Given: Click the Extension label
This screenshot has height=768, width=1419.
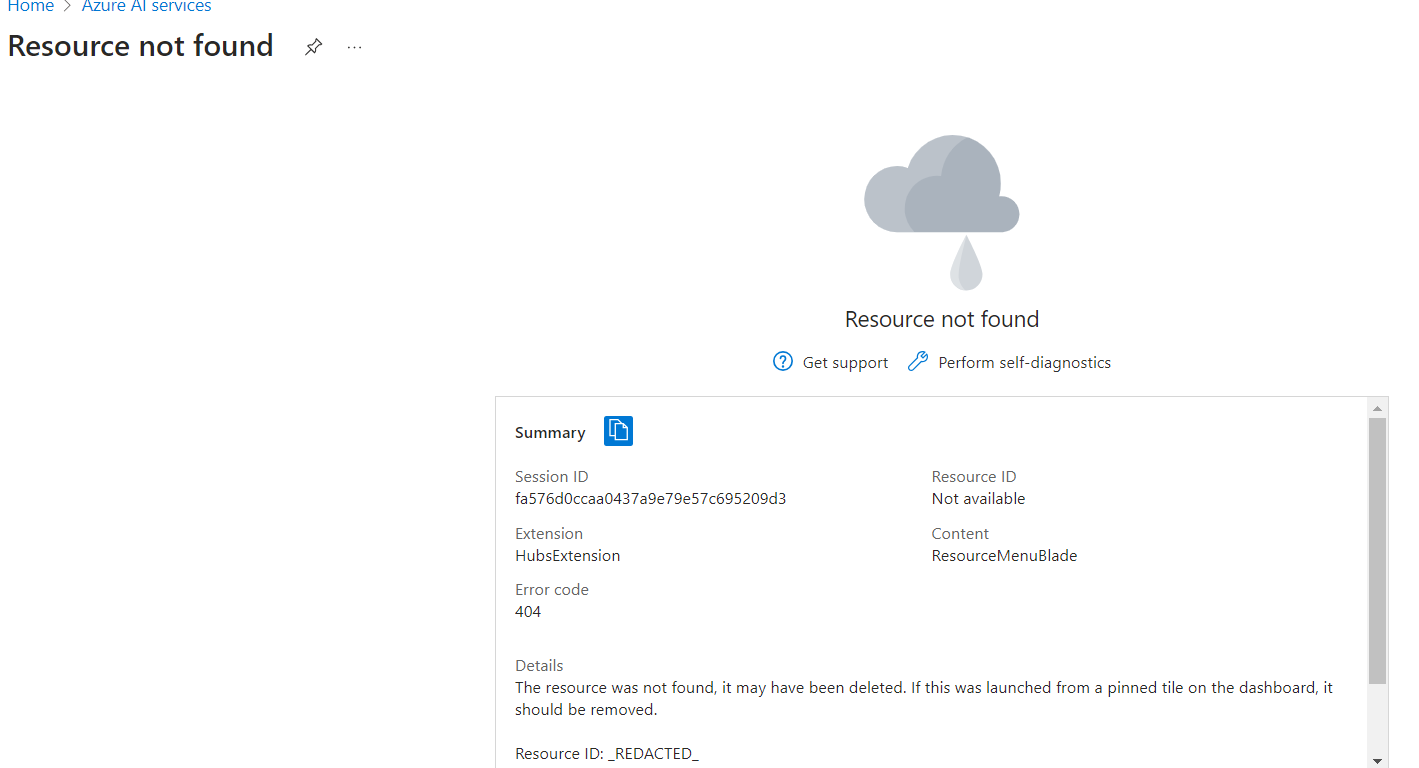Looking at the screenshot, I should [549, 534].
